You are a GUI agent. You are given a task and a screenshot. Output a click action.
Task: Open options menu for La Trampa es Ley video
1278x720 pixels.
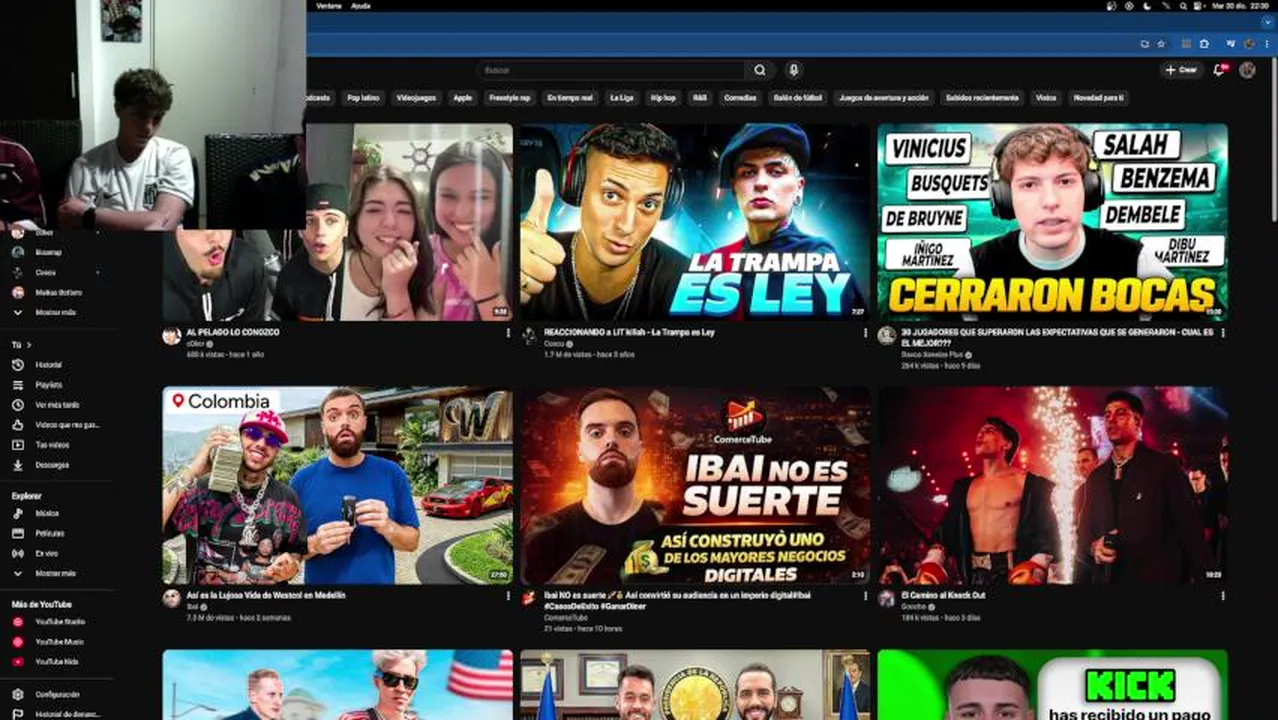tap(865, 333)
